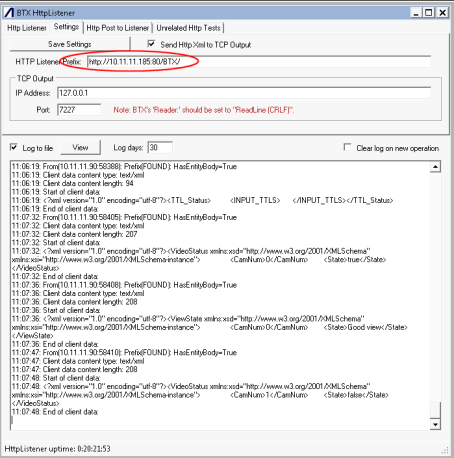This screenshot has height=458, width=454.
Task: Click the log scrollbar thumb
Action: [x=435, y=410]
